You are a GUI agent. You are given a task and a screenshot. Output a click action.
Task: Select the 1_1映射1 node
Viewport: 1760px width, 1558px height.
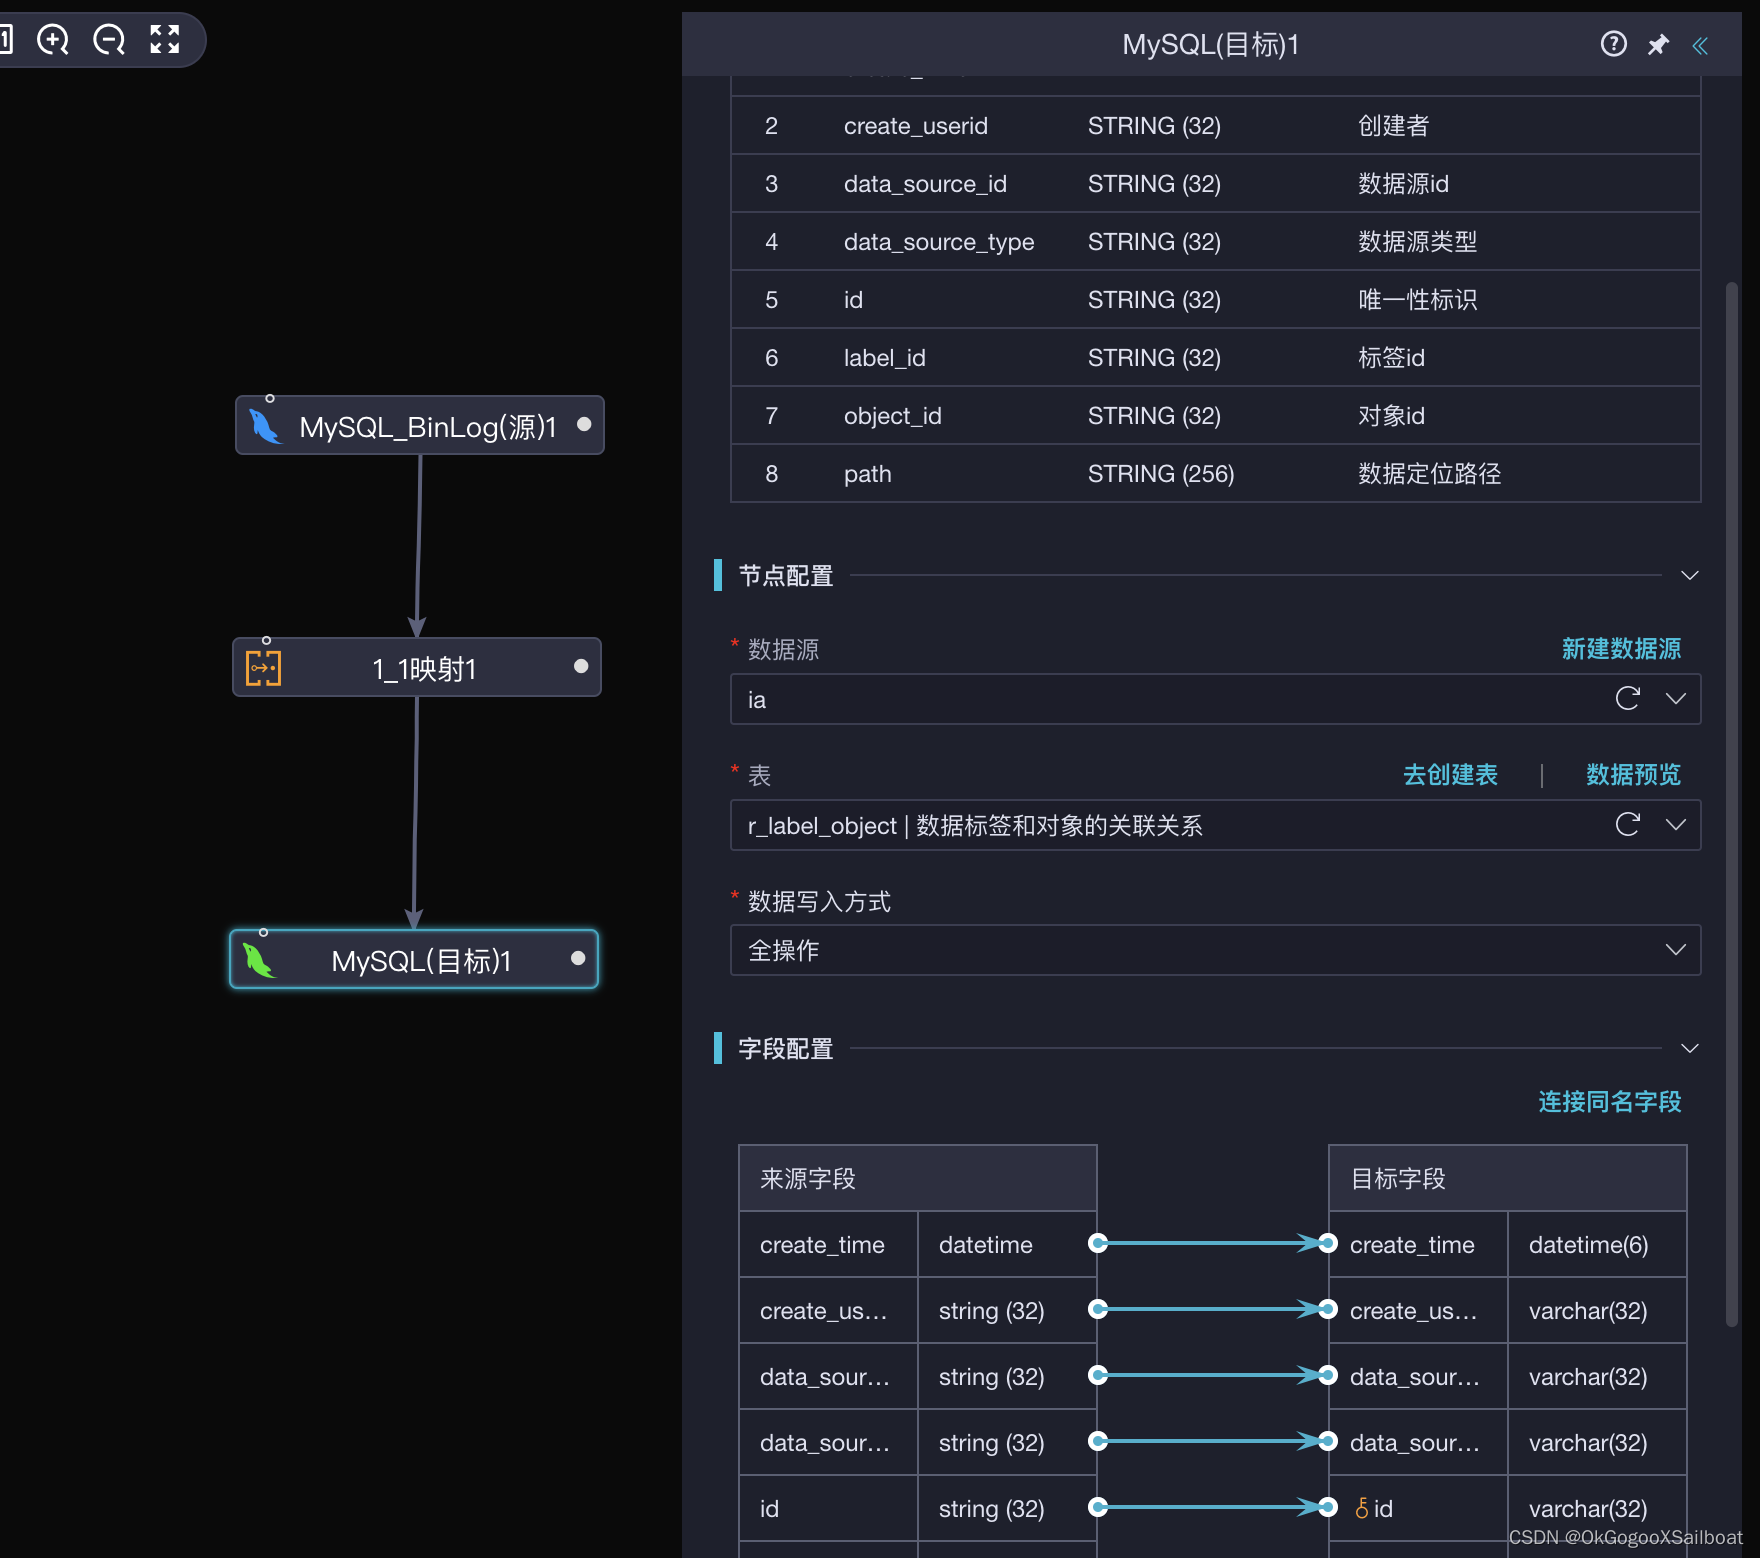[x=417, y=668]
